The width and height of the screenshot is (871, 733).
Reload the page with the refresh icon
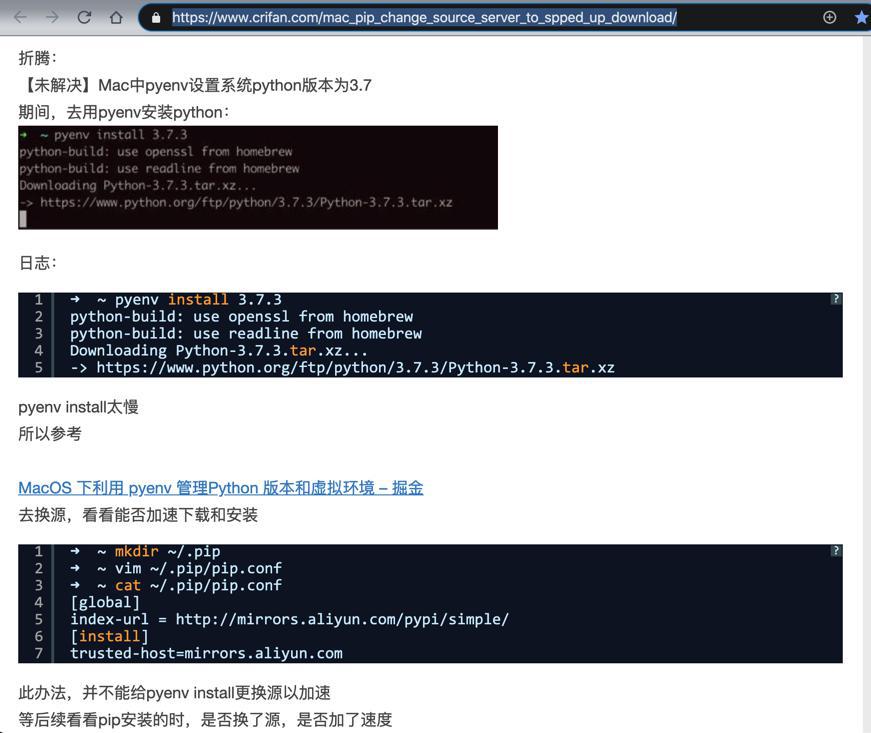point(84,17)
